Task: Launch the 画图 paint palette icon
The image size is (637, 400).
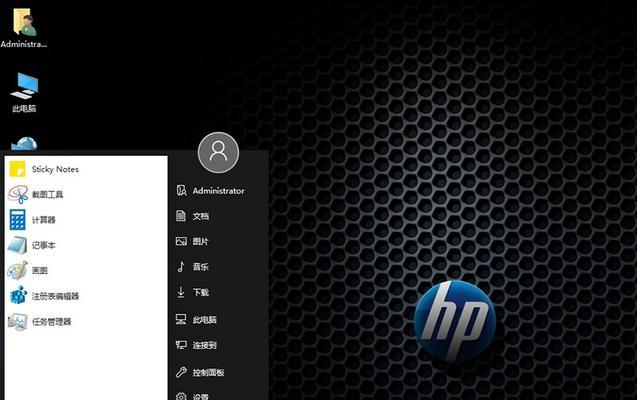Action: [17, 270]
